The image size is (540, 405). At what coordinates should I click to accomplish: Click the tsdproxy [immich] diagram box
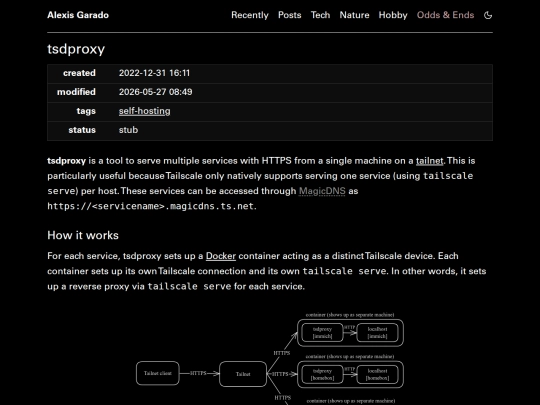322,333
